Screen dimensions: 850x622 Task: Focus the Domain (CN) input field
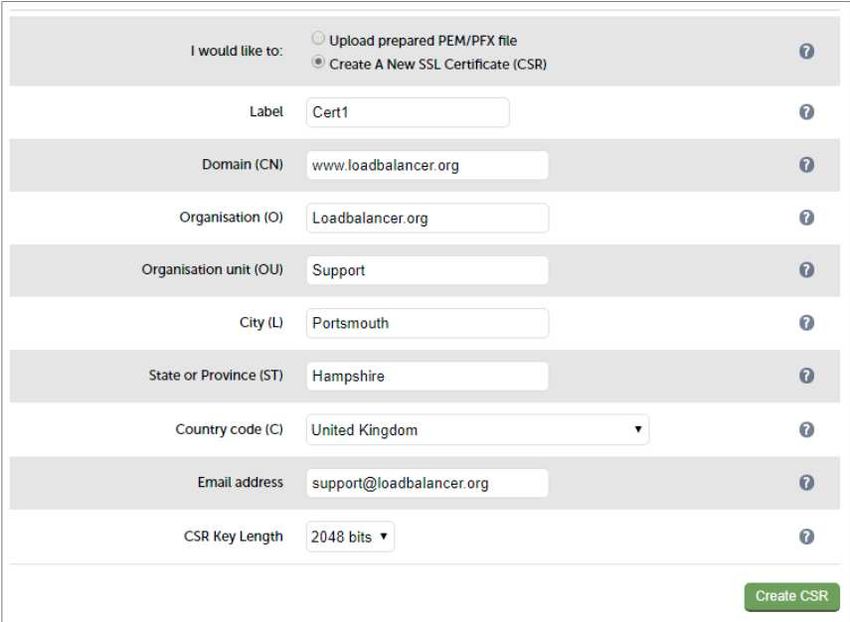pyautogui.click(x=427, y=165)
